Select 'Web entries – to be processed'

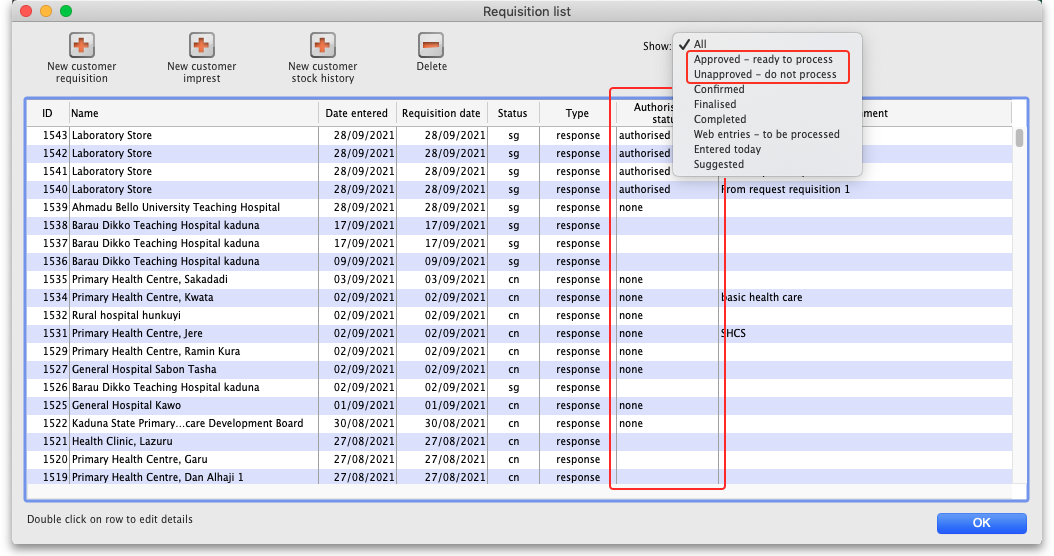pos(766,135)
